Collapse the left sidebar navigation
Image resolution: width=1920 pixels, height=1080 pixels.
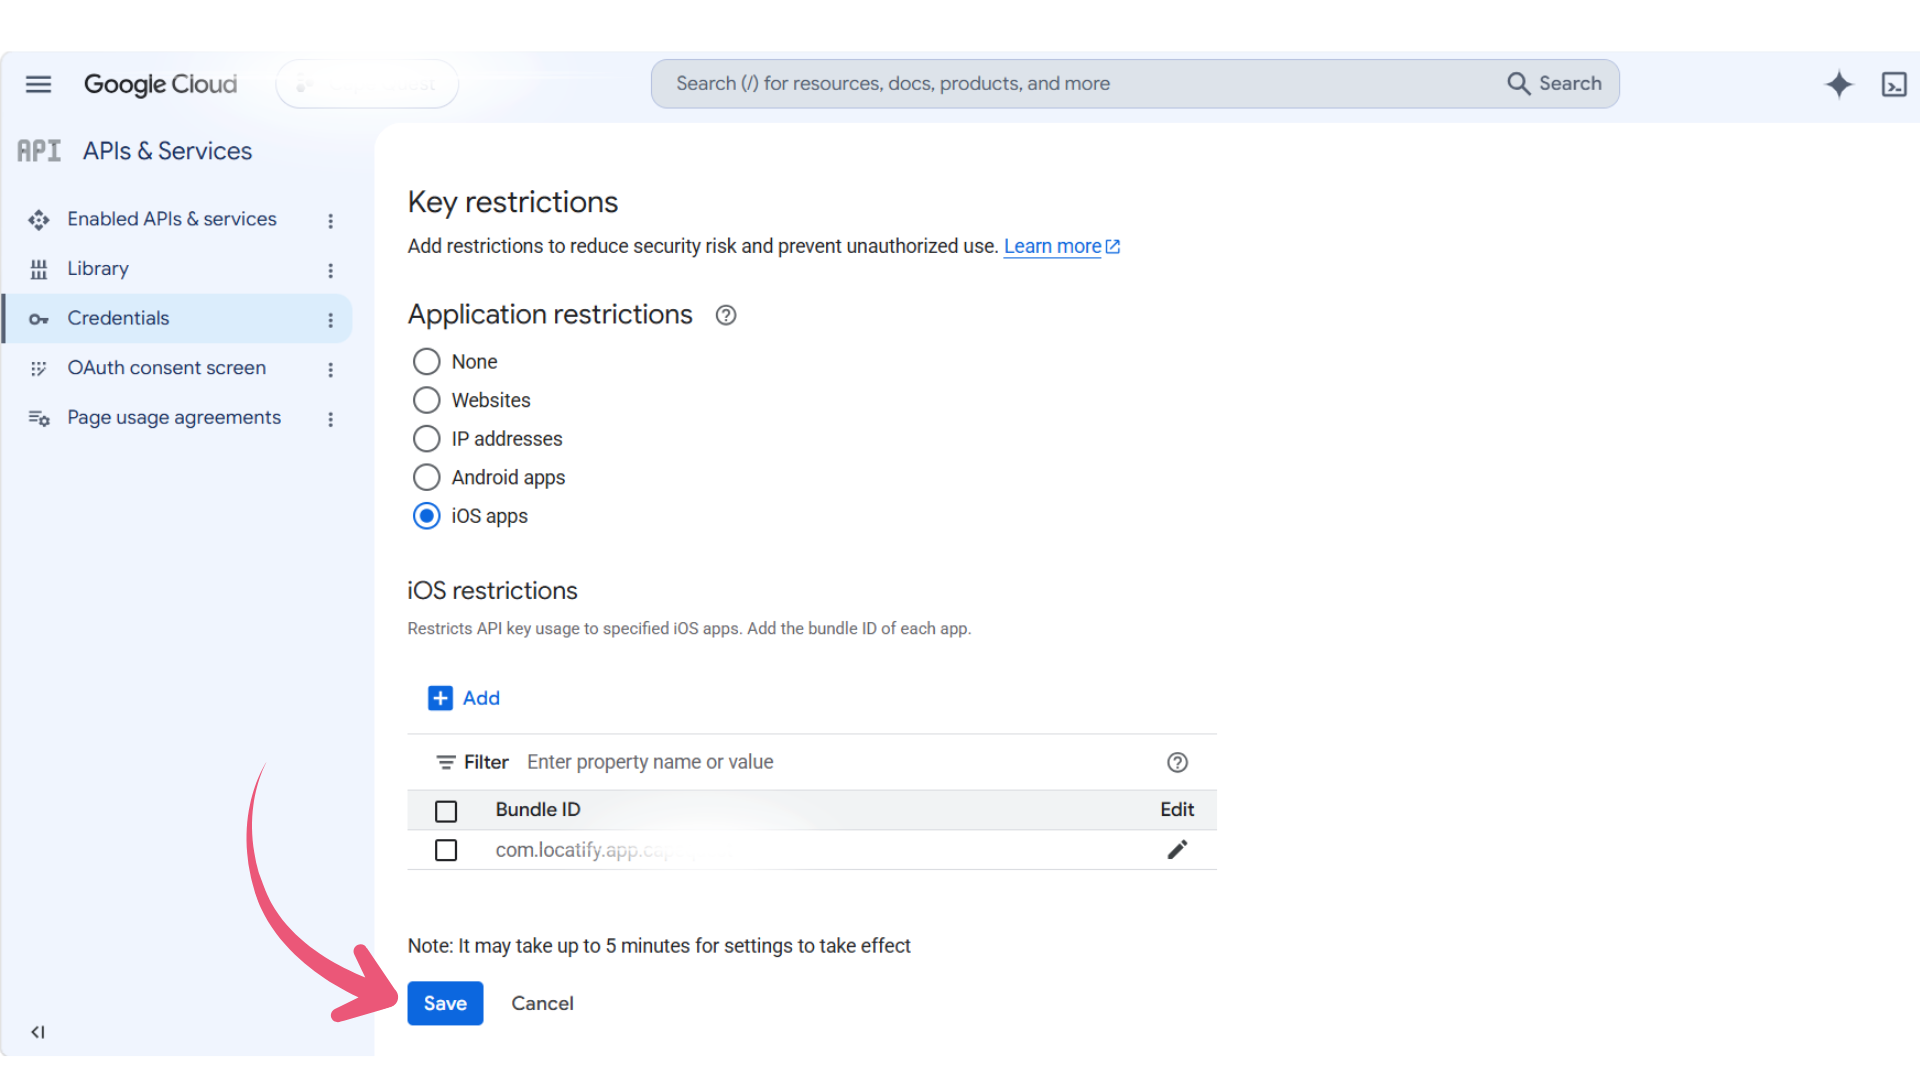click(x=38, y=1032)
